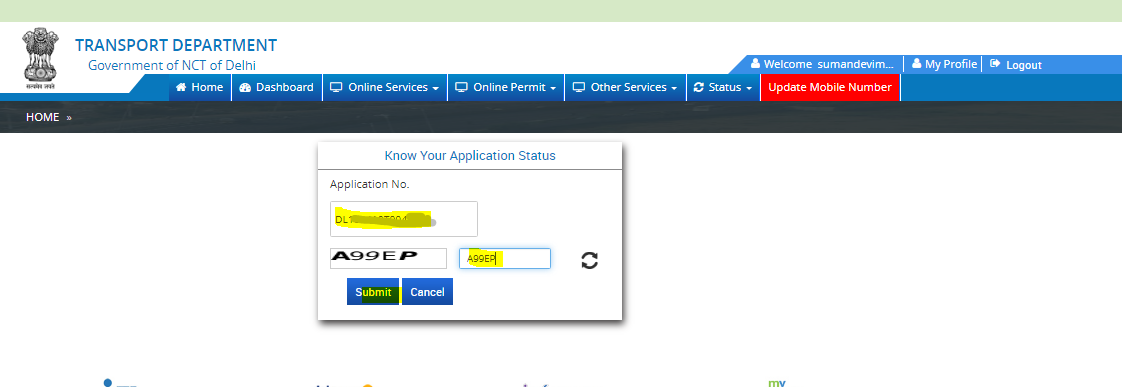Click the A99EP captcha image
Screen dimensions: 1122x387
(x=388, y=258)
